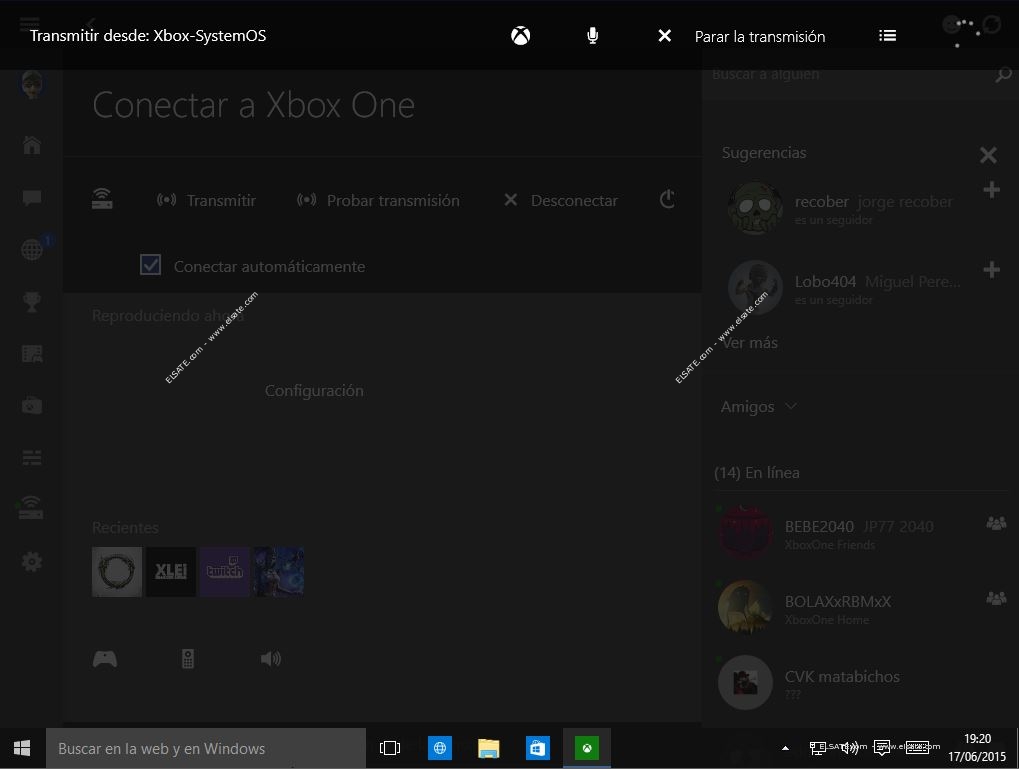Open the Windows Store from the taskbar

point(537,748)
